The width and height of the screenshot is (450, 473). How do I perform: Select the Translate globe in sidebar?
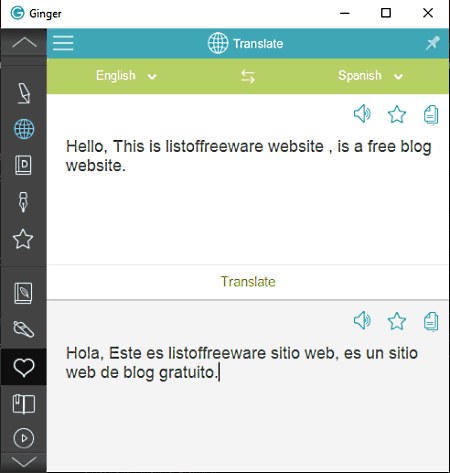click(24, 129)
